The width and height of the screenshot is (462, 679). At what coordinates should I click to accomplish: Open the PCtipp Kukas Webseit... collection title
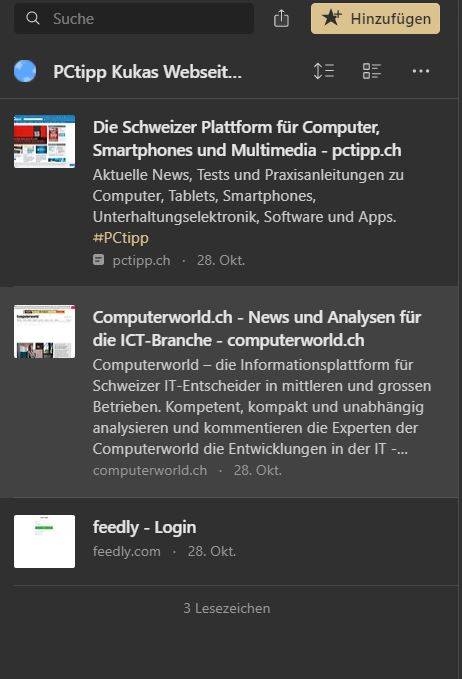(147, 72)
